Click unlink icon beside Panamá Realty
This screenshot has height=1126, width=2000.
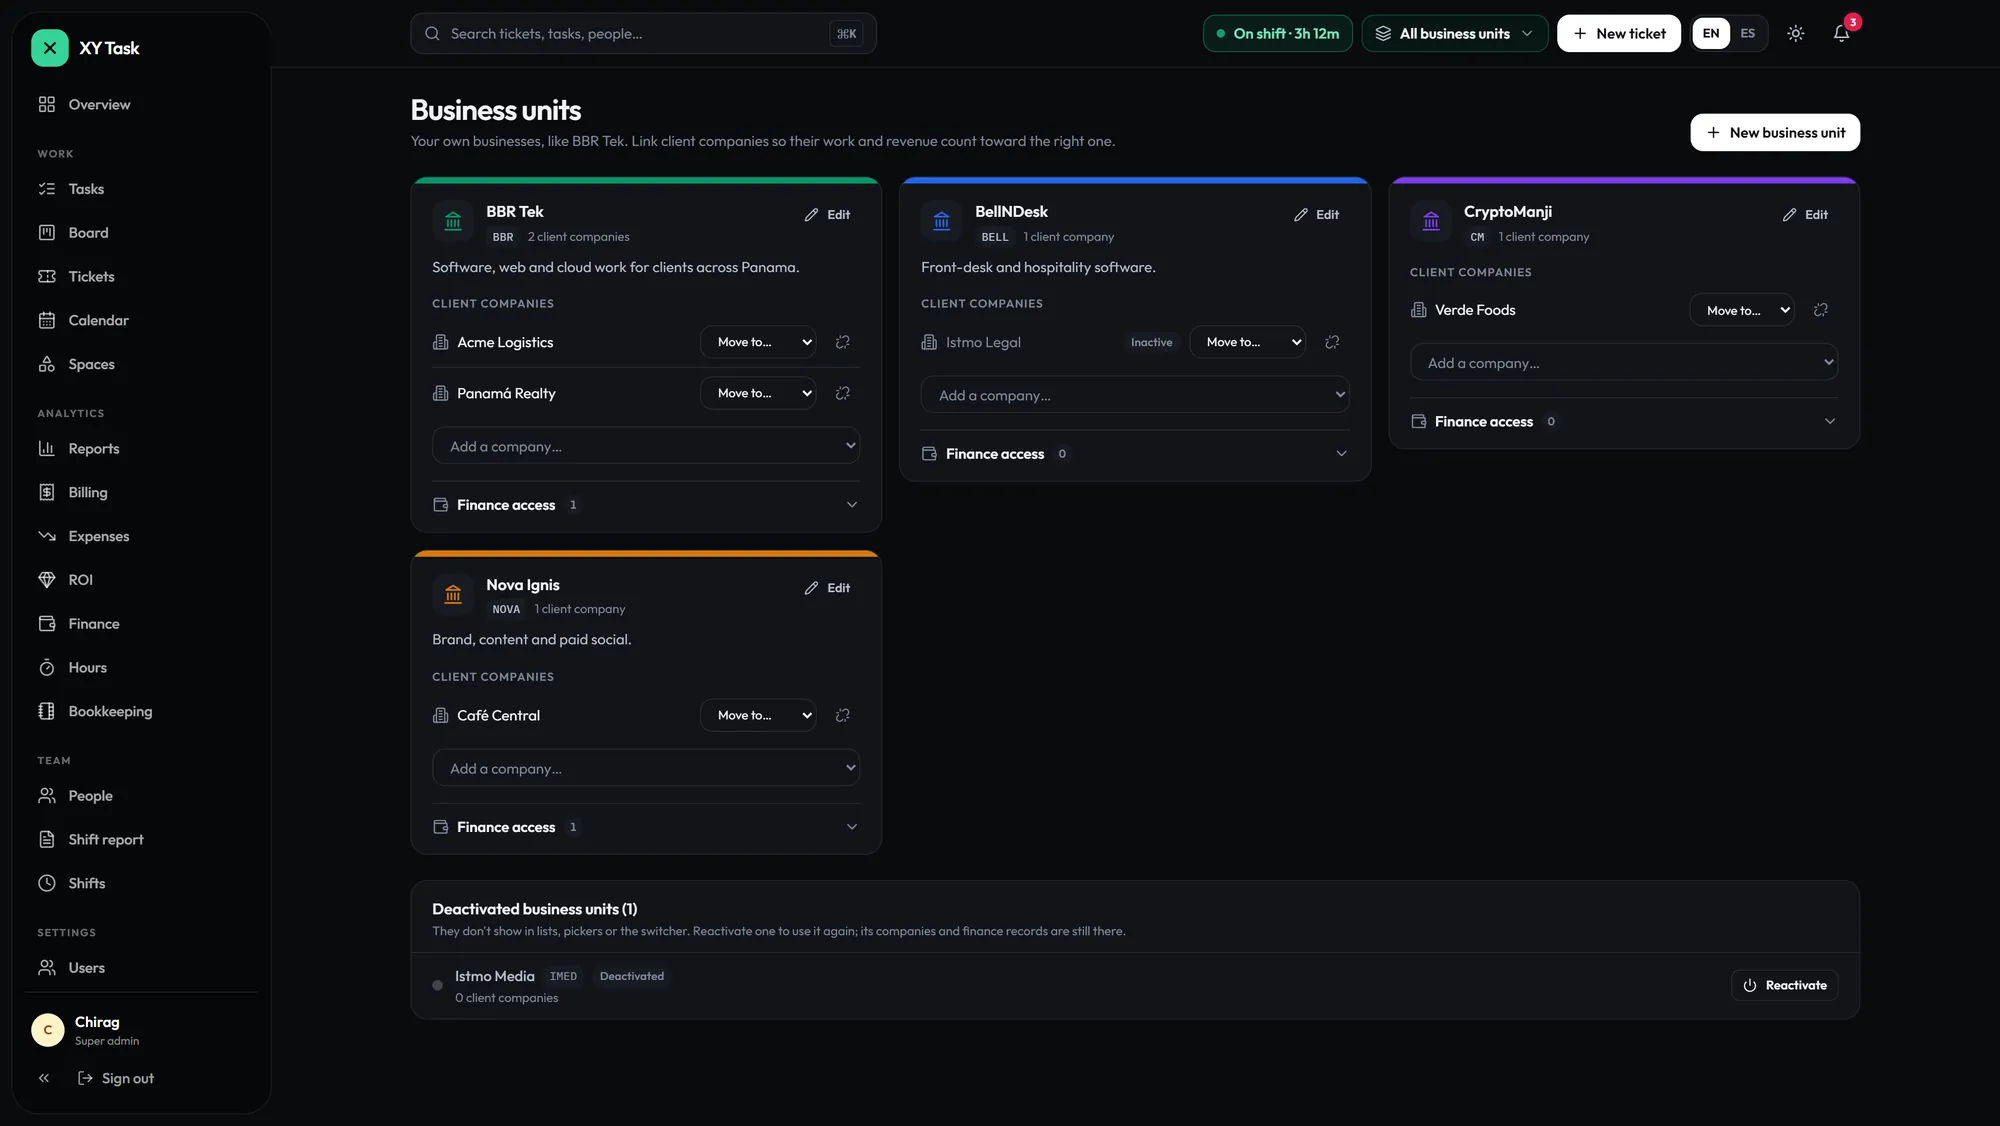(843, 393)
